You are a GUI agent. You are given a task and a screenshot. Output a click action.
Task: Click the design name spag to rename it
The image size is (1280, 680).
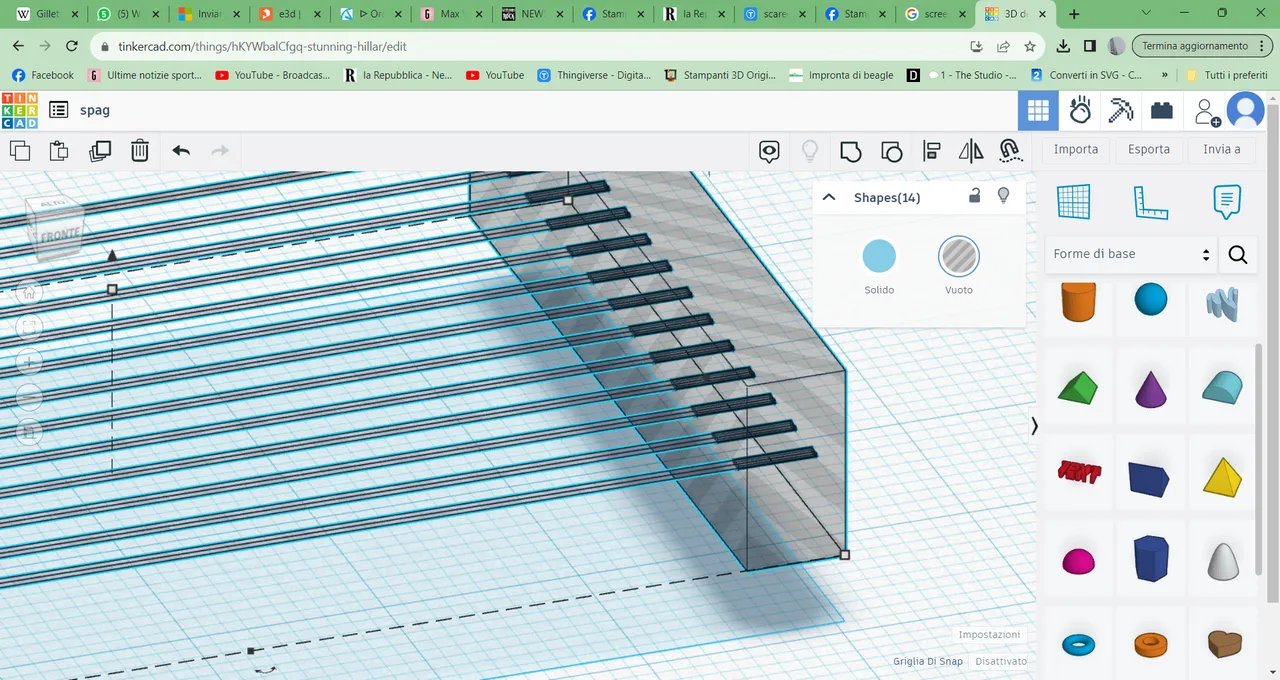pyautogui.click(x=94, y=110)
